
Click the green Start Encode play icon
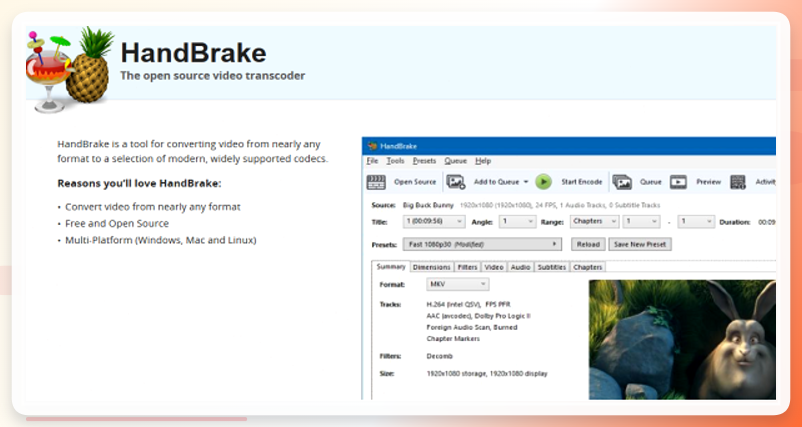pyautogui.click(x=543, y=182)
